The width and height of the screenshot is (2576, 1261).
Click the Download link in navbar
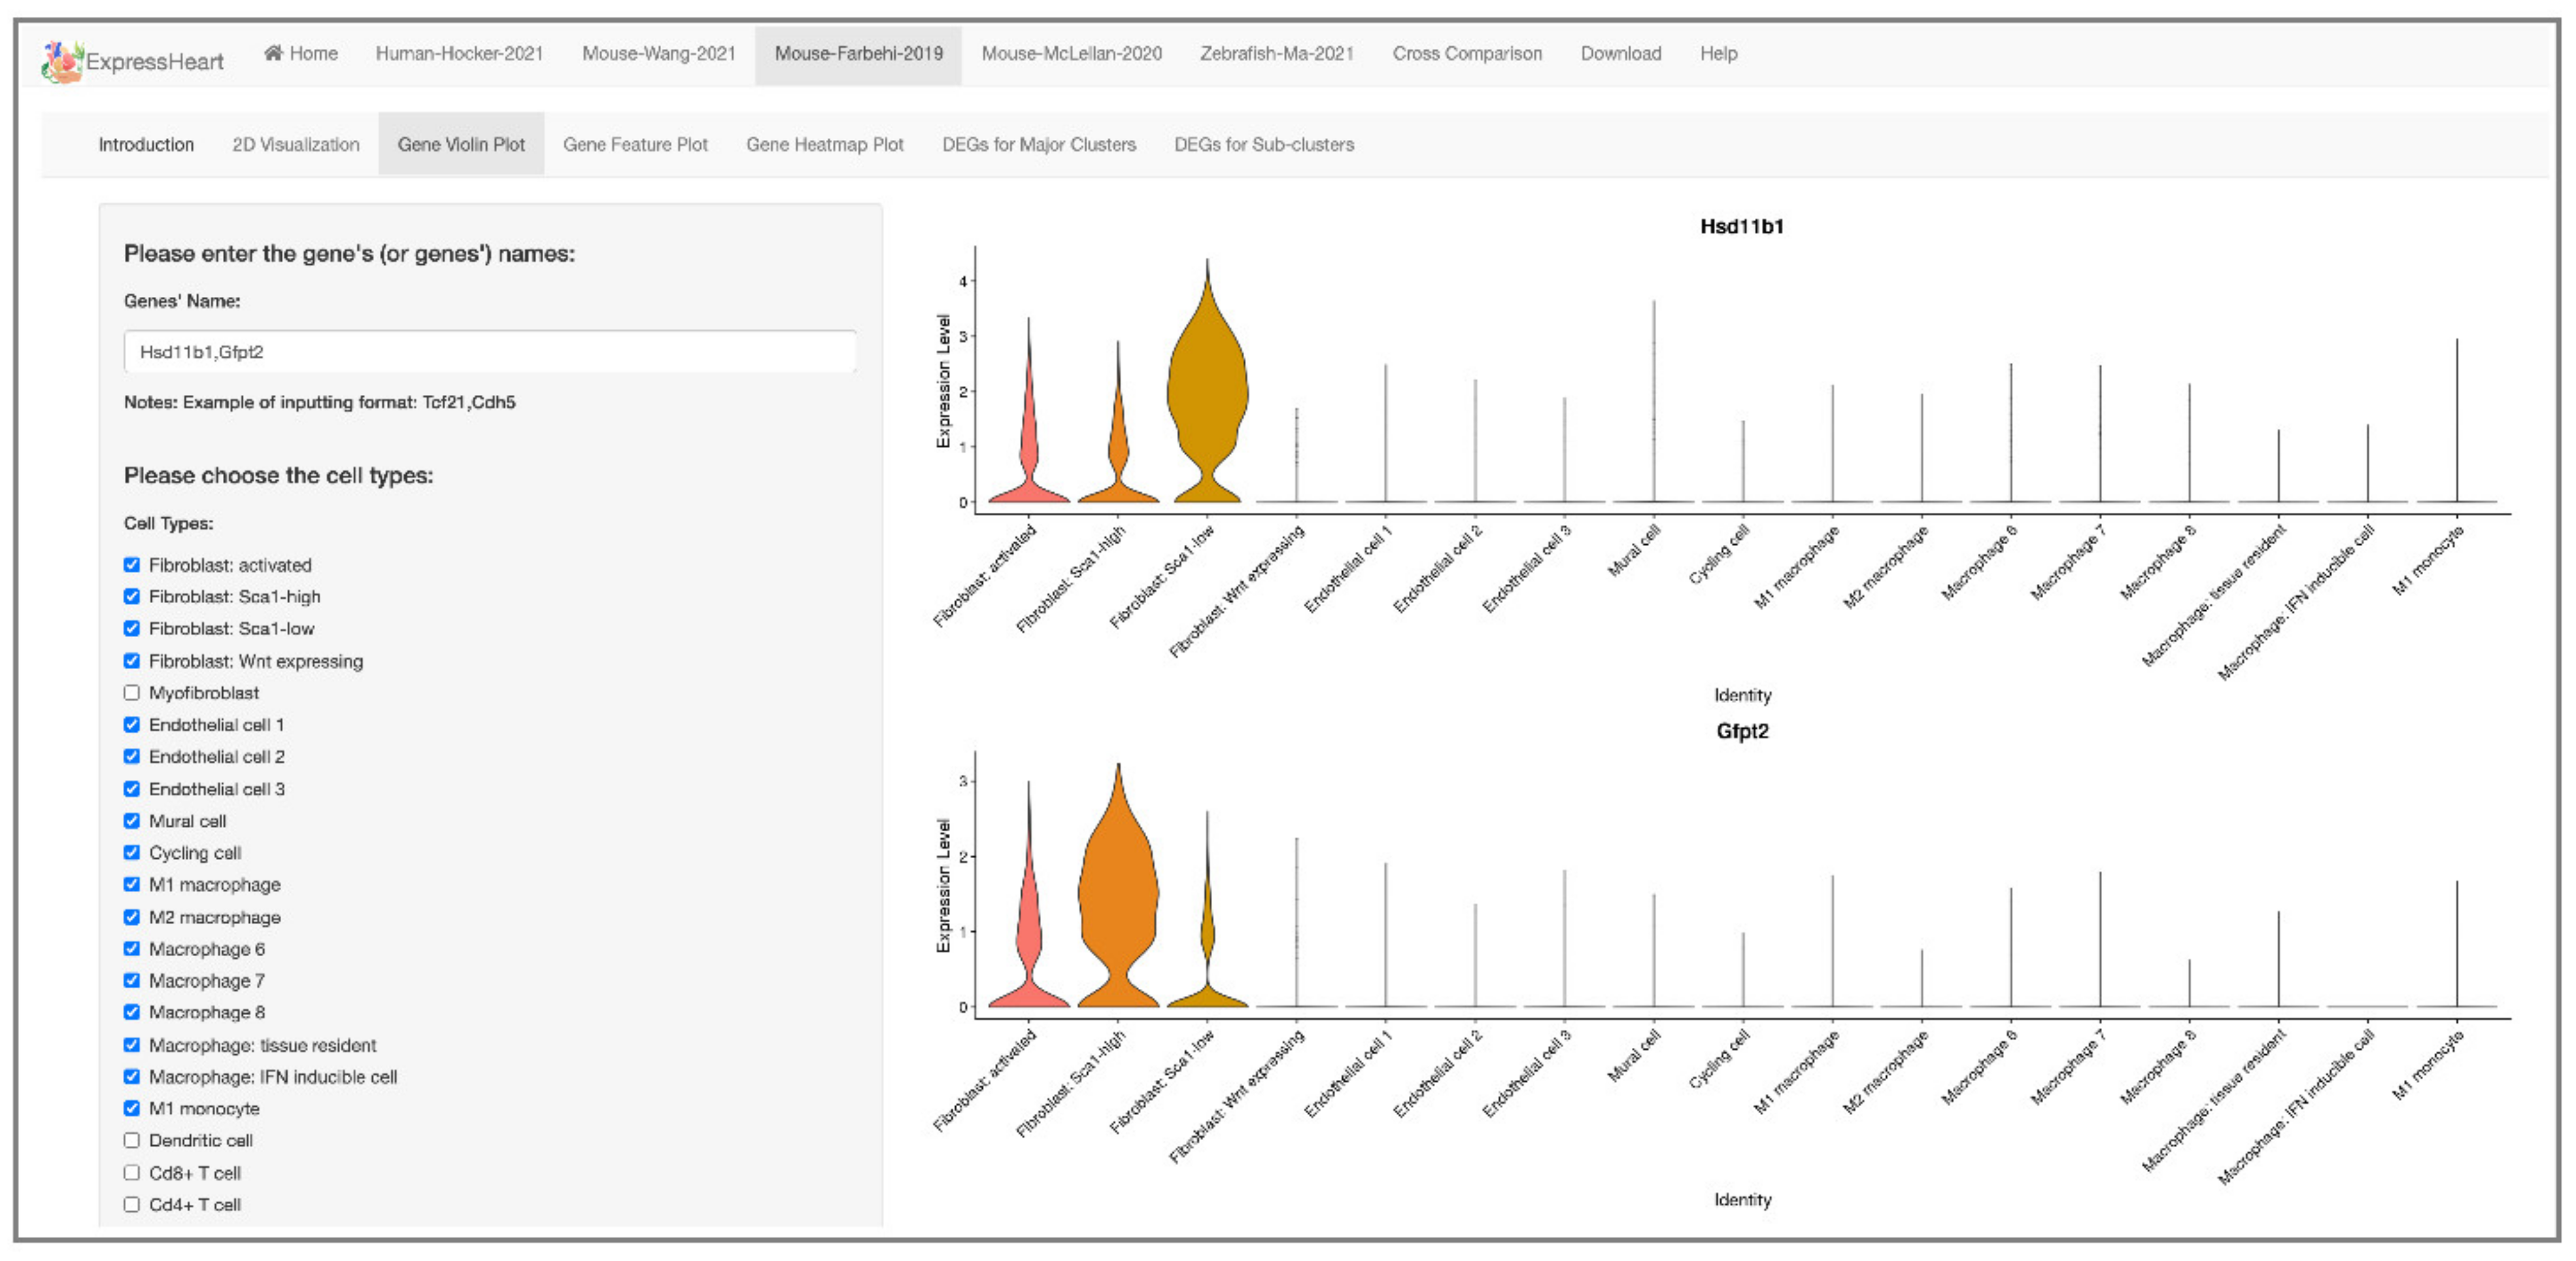pyautogui.click(x=1620, y=53)
